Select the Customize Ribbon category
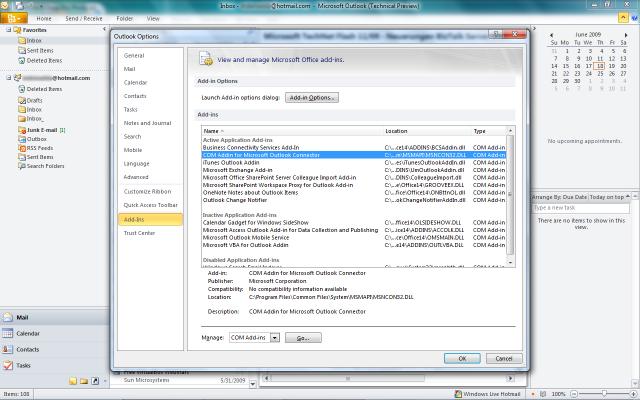This screenshot has width=640, height=400. pyautogui.click(x=150, y=191)
